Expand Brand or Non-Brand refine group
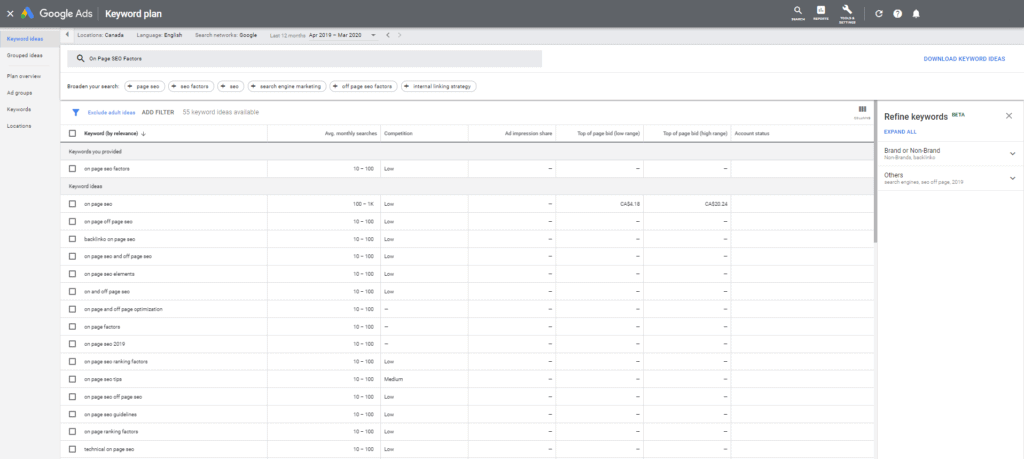The width and height of the screenshot is (1024, 459). (1012, 154)
